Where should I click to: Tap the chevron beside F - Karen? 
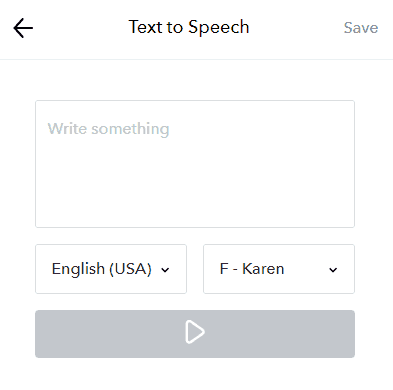[x=333, y=270]
